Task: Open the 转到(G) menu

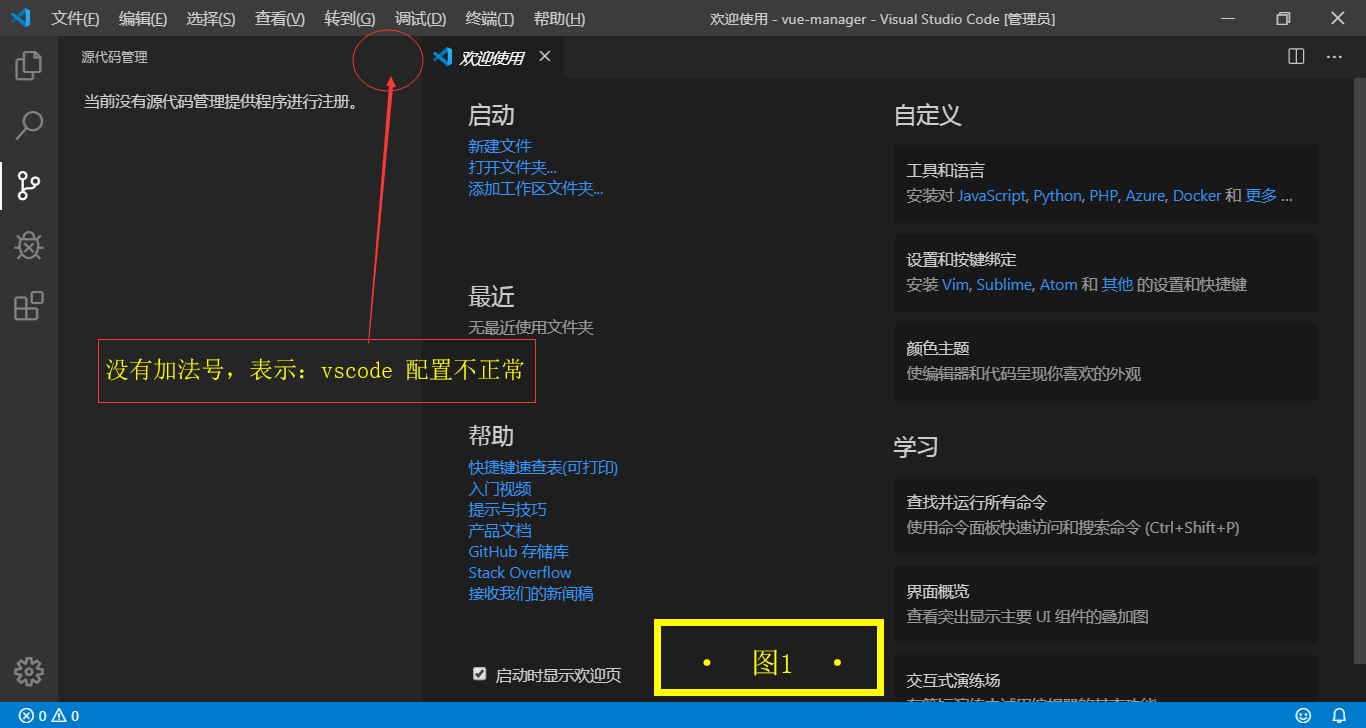Action: click(x=350, y=19)
